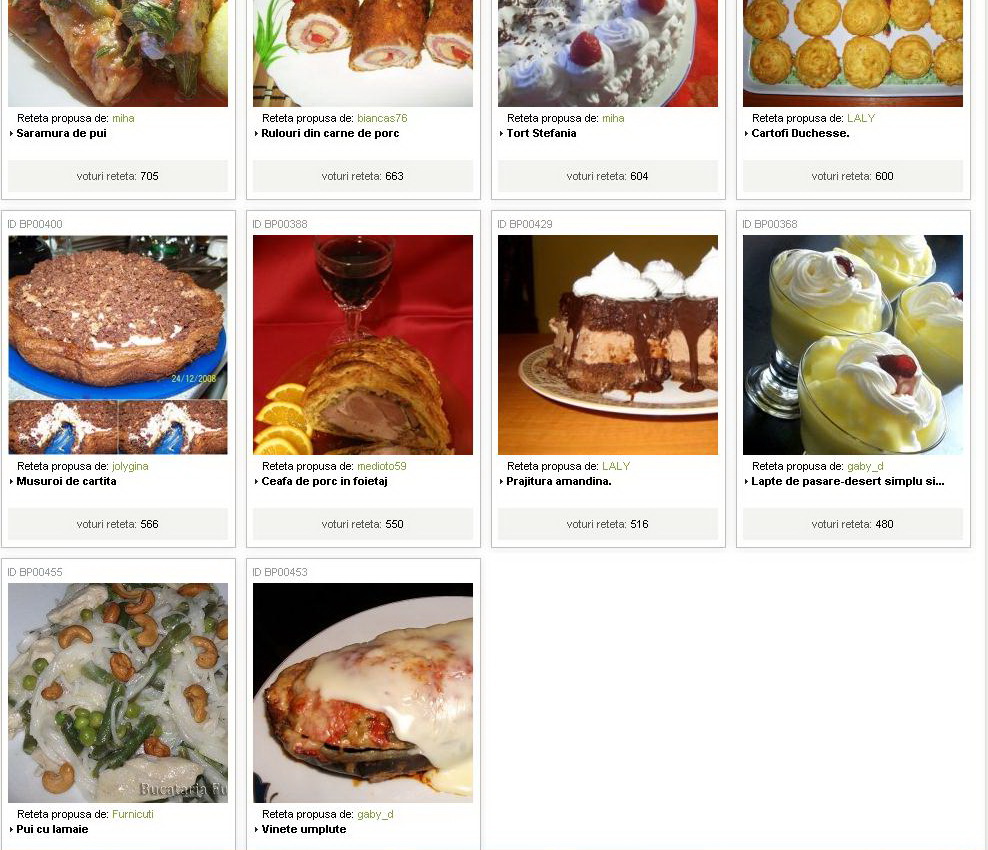Click voturi reteta 566 vote bar
The height and width of the screenshot is (850, 988).
[x=118, y=524]
